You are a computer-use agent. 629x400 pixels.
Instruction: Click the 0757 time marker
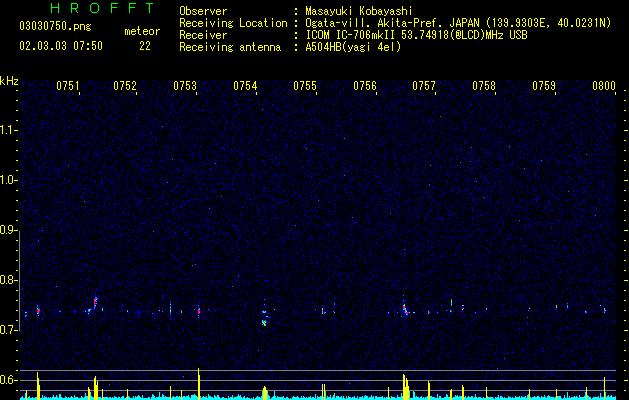[x=424, y=86]
